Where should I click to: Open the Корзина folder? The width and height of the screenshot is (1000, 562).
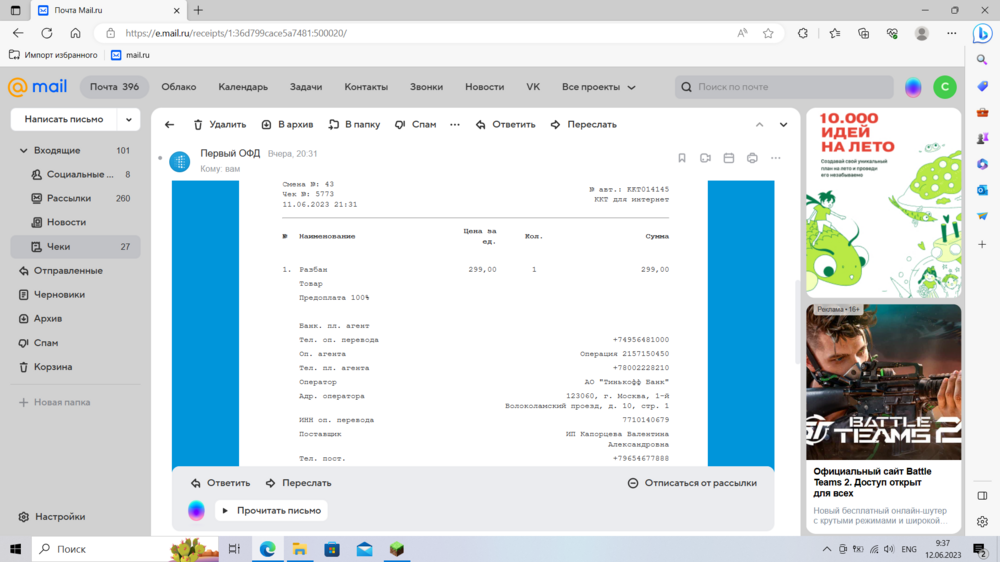tap(75, 367)
